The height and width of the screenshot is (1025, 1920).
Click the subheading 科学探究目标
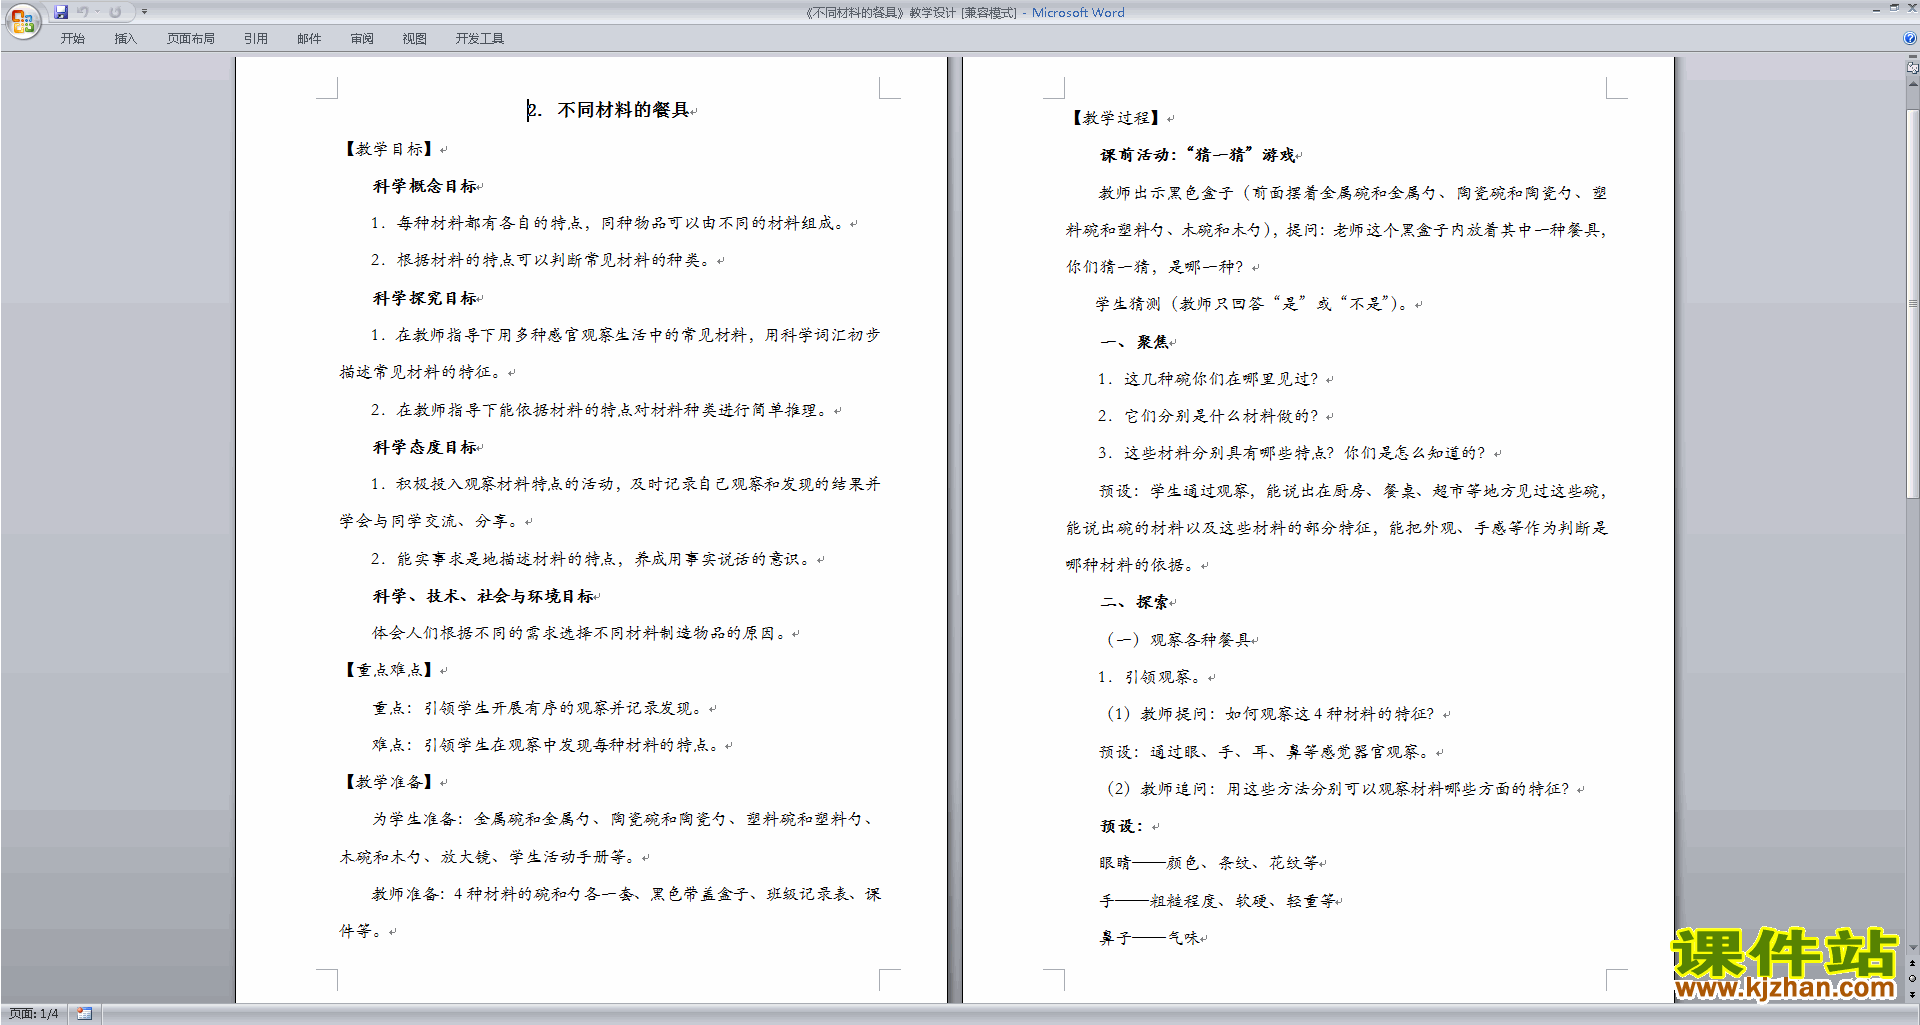[424, 298]
